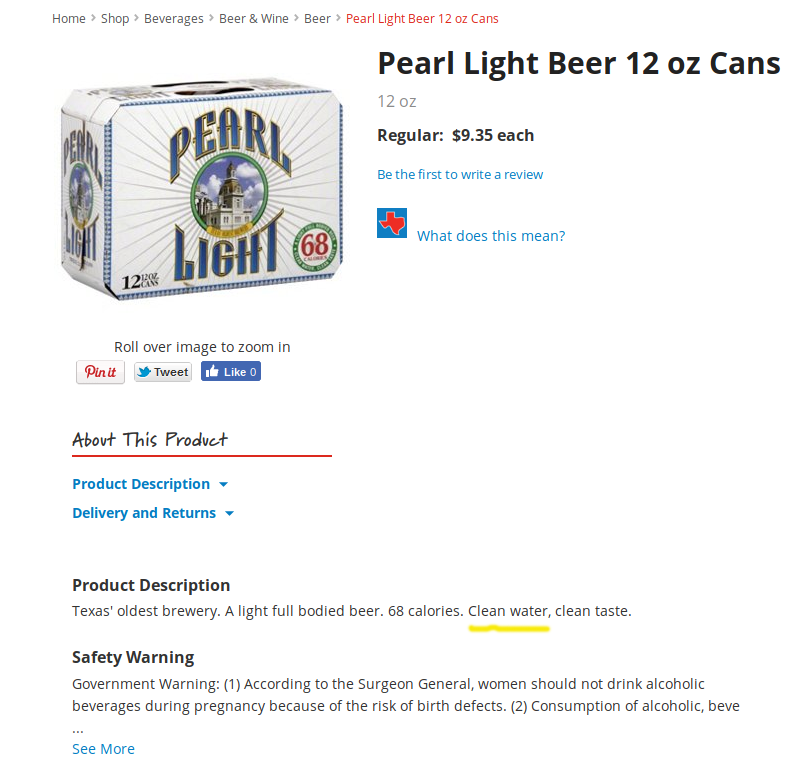Viewport: 796px width, 771px height.
Task: Select the Beer breadcrumb link
Action: 317,19
